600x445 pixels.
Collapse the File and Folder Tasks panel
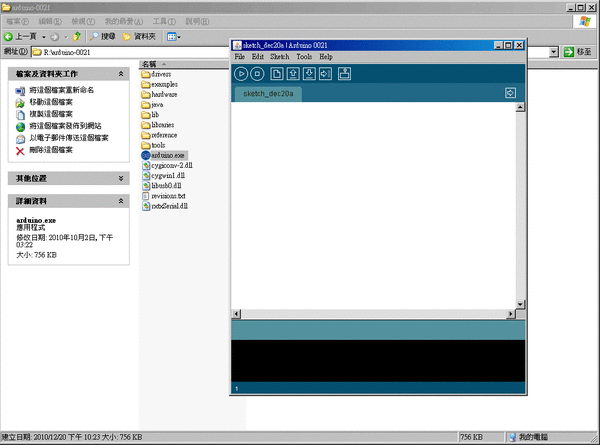121,74
